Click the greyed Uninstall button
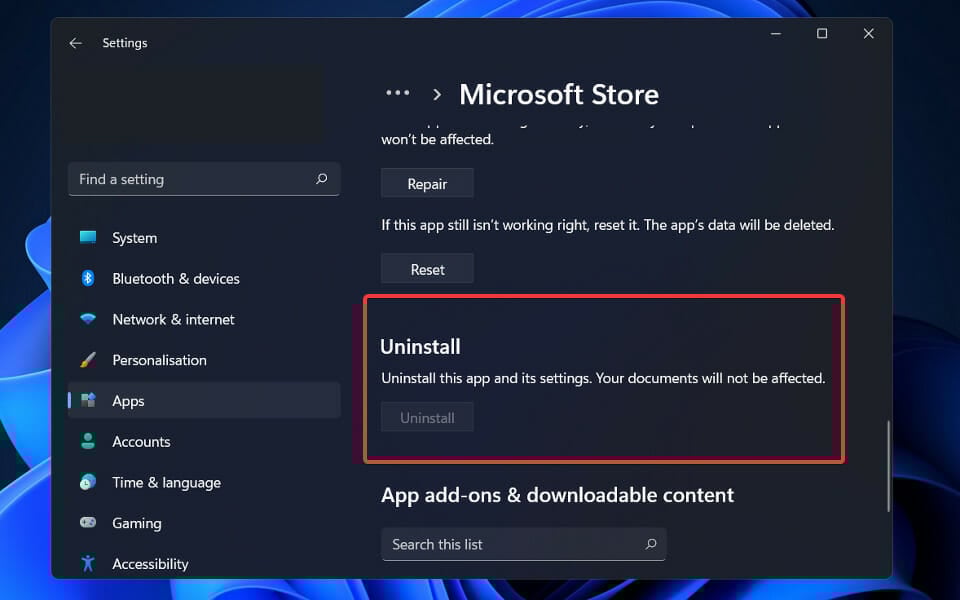 427,418
